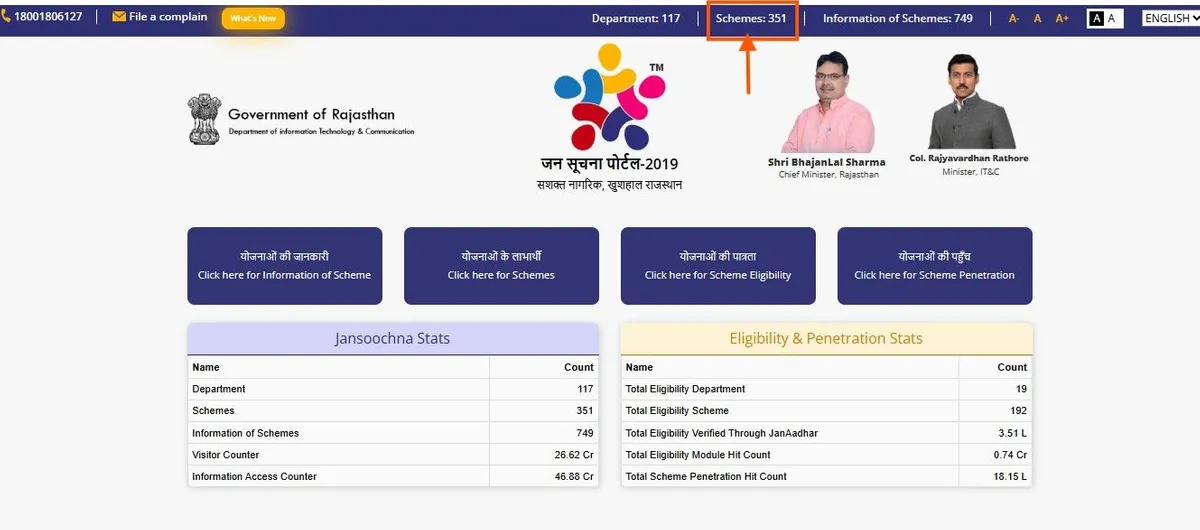Click Chief Minister Bhajanlal Sharma photo
The image size is (1200, 530).
point(827,103)
